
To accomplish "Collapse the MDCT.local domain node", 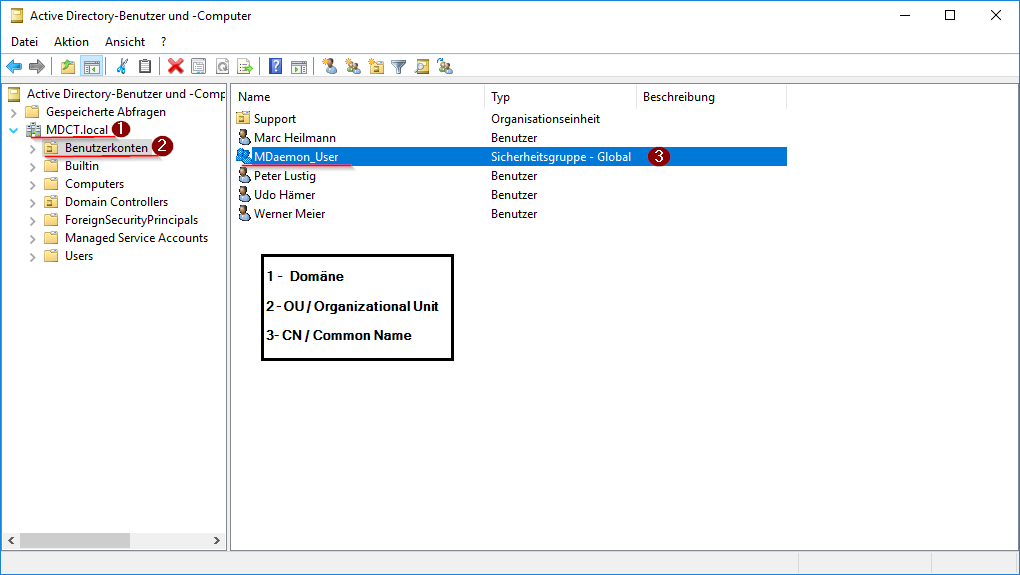I will point(13,130).
